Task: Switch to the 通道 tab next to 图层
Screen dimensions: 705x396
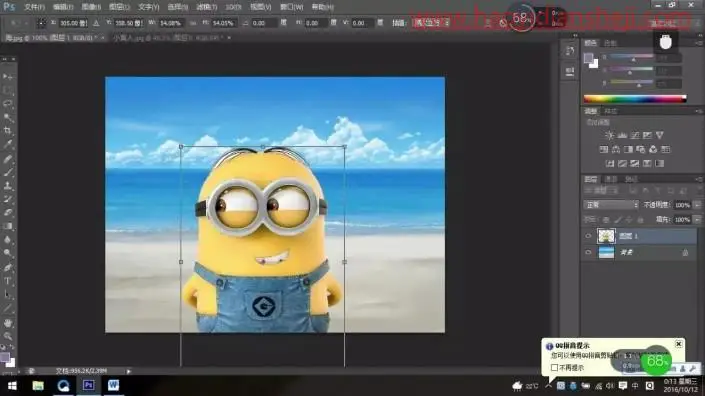Action: 611,179
